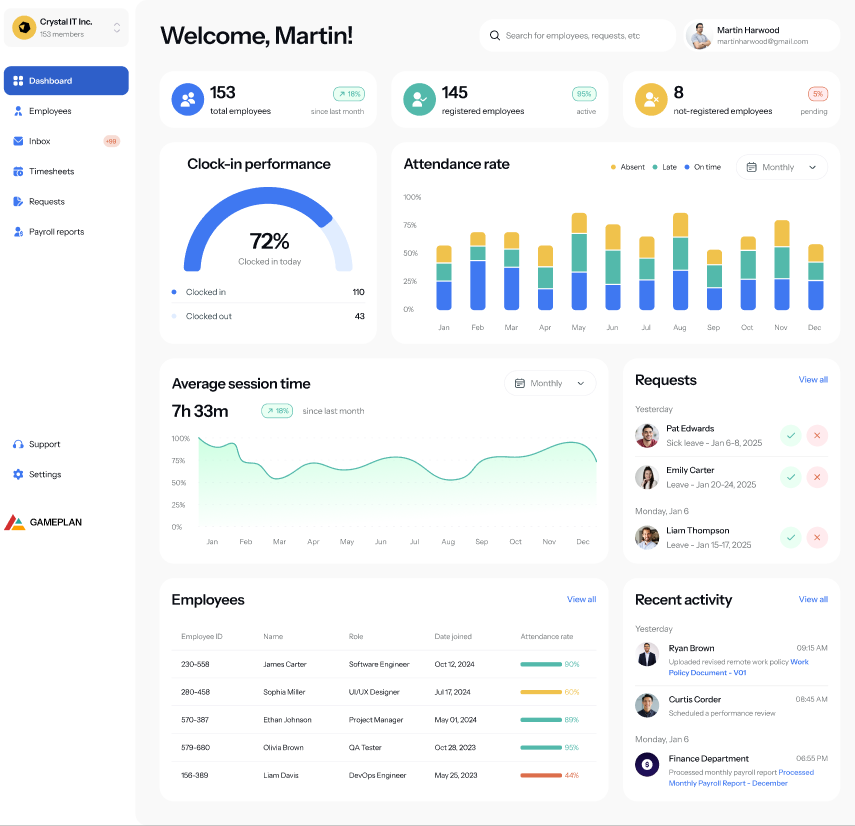855x826 pixels.
Task: Click the Finance Department activity icon
Action: pyautogui.click(x=647, y=764)
